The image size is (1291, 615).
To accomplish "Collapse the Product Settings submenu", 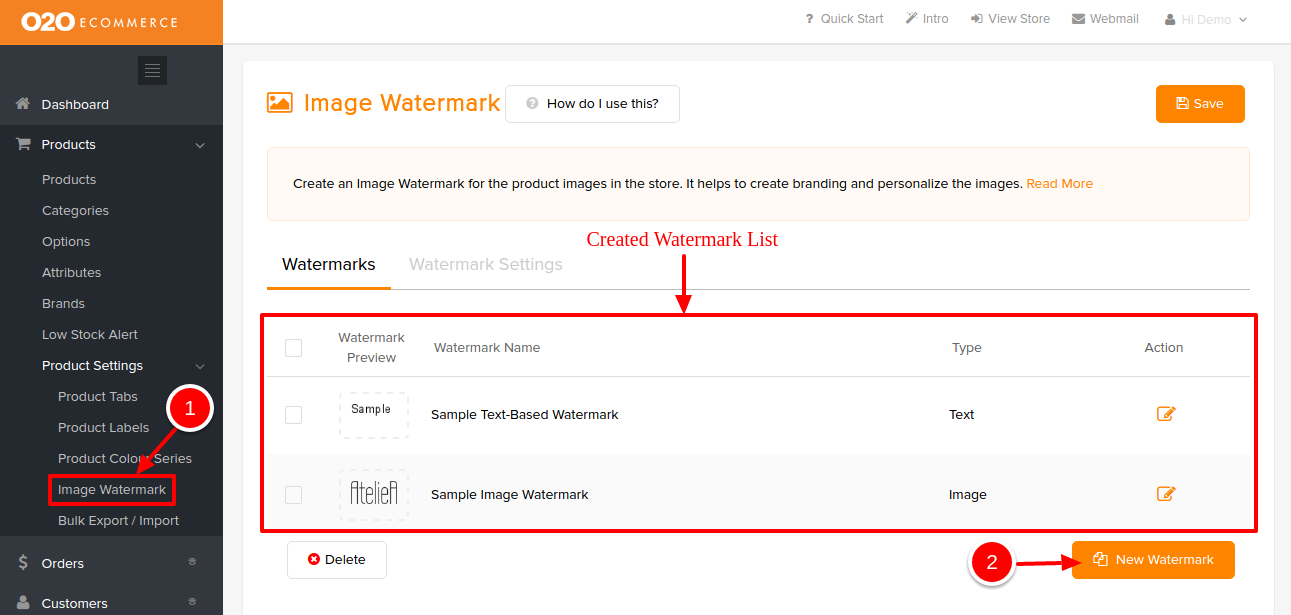I will 200,365.
